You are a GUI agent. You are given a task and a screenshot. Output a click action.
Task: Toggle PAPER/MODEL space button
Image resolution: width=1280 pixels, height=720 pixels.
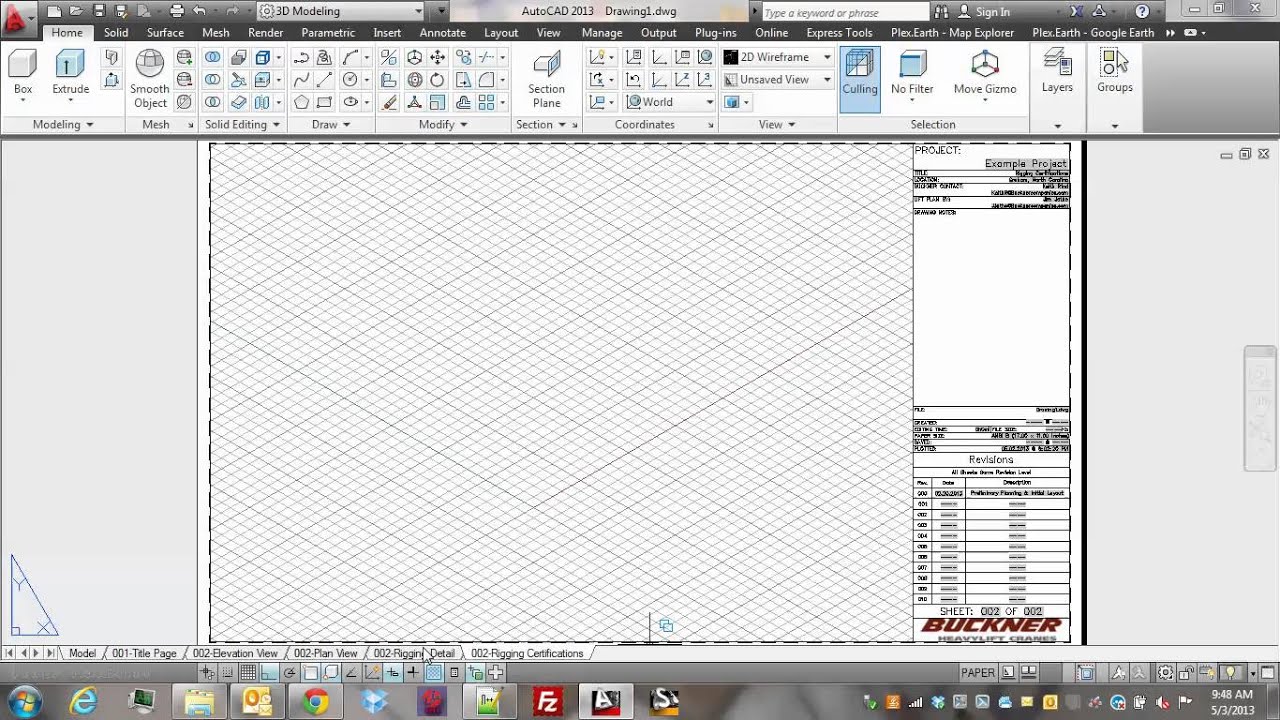point(978,673)
